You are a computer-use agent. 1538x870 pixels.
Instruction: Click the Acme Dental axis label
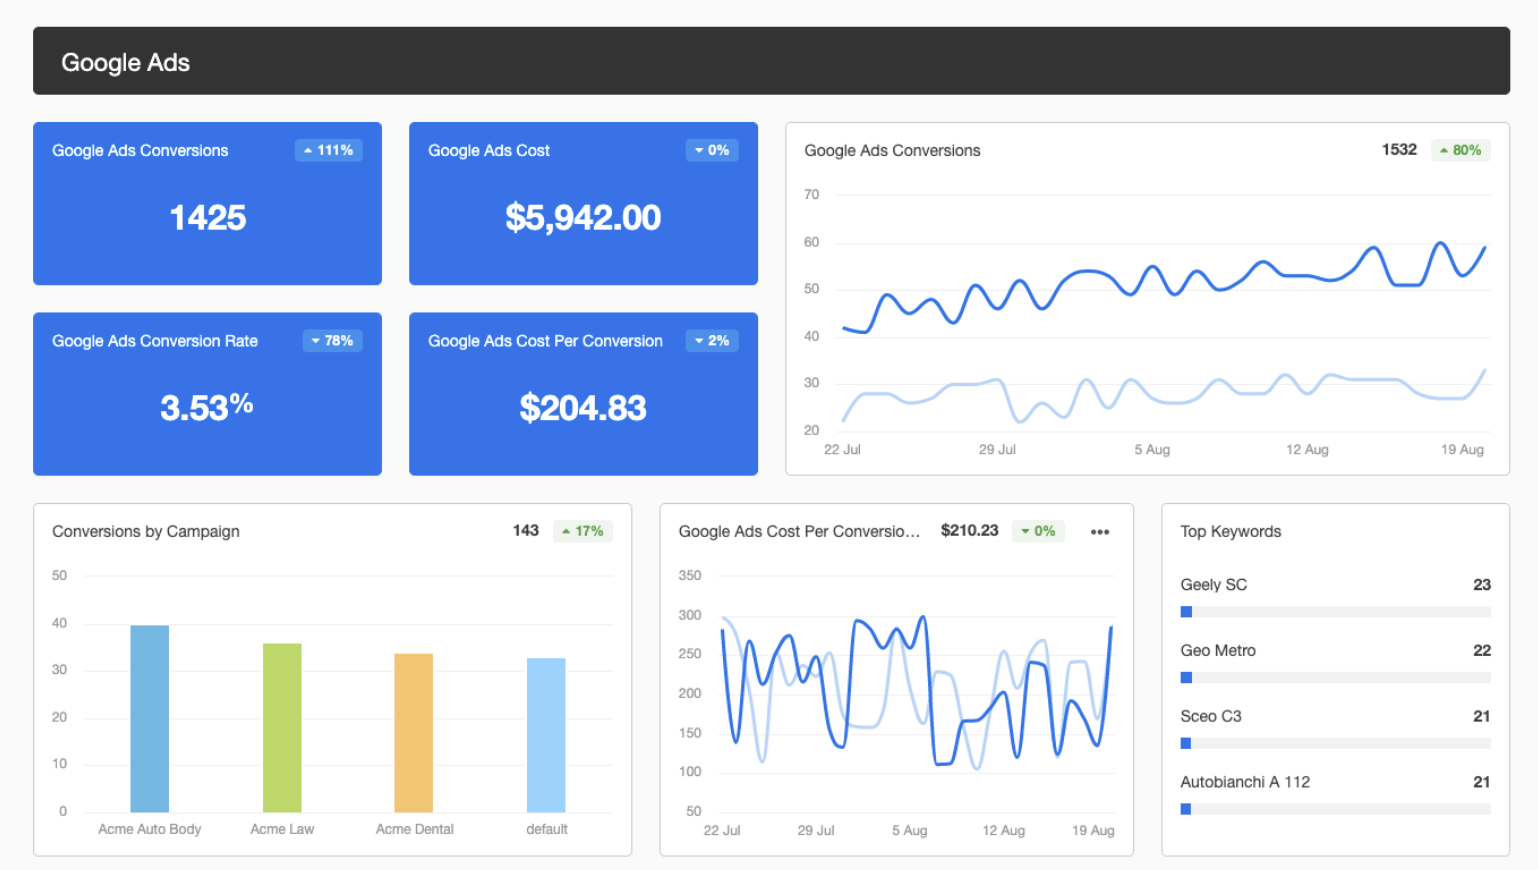point(414,830)
